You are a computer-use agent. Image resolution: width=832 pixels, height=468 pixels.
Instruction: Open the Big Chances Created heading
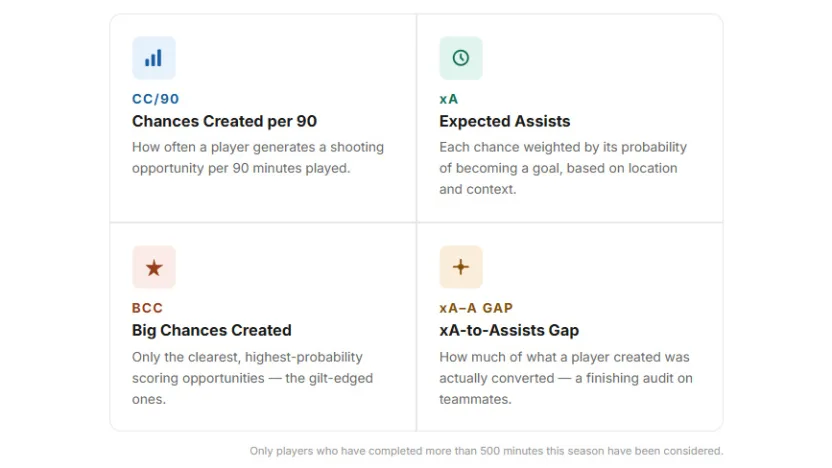click(x=212, y=330)
